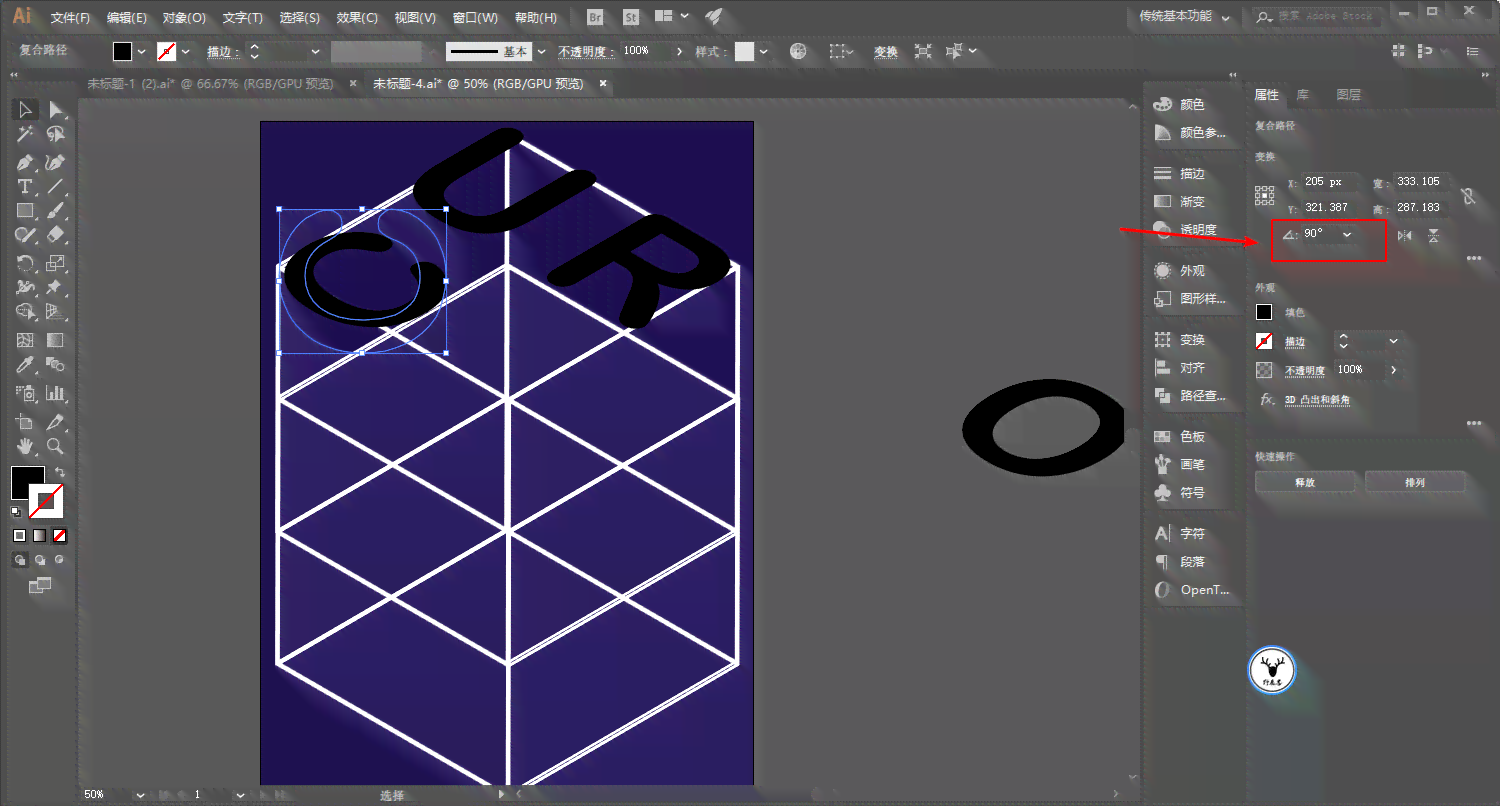Viewport: 1500px width, 806px height.
Task: Click the black fill swatch in Properties panel
Action: coord(1264,312)
